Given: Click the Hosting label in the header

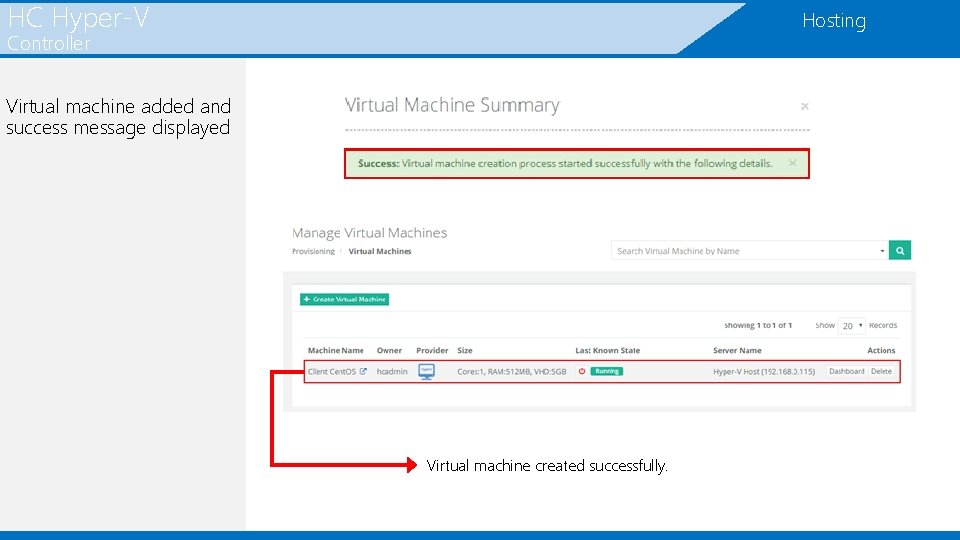Looking at the screenshot, I should coord(834,21).
